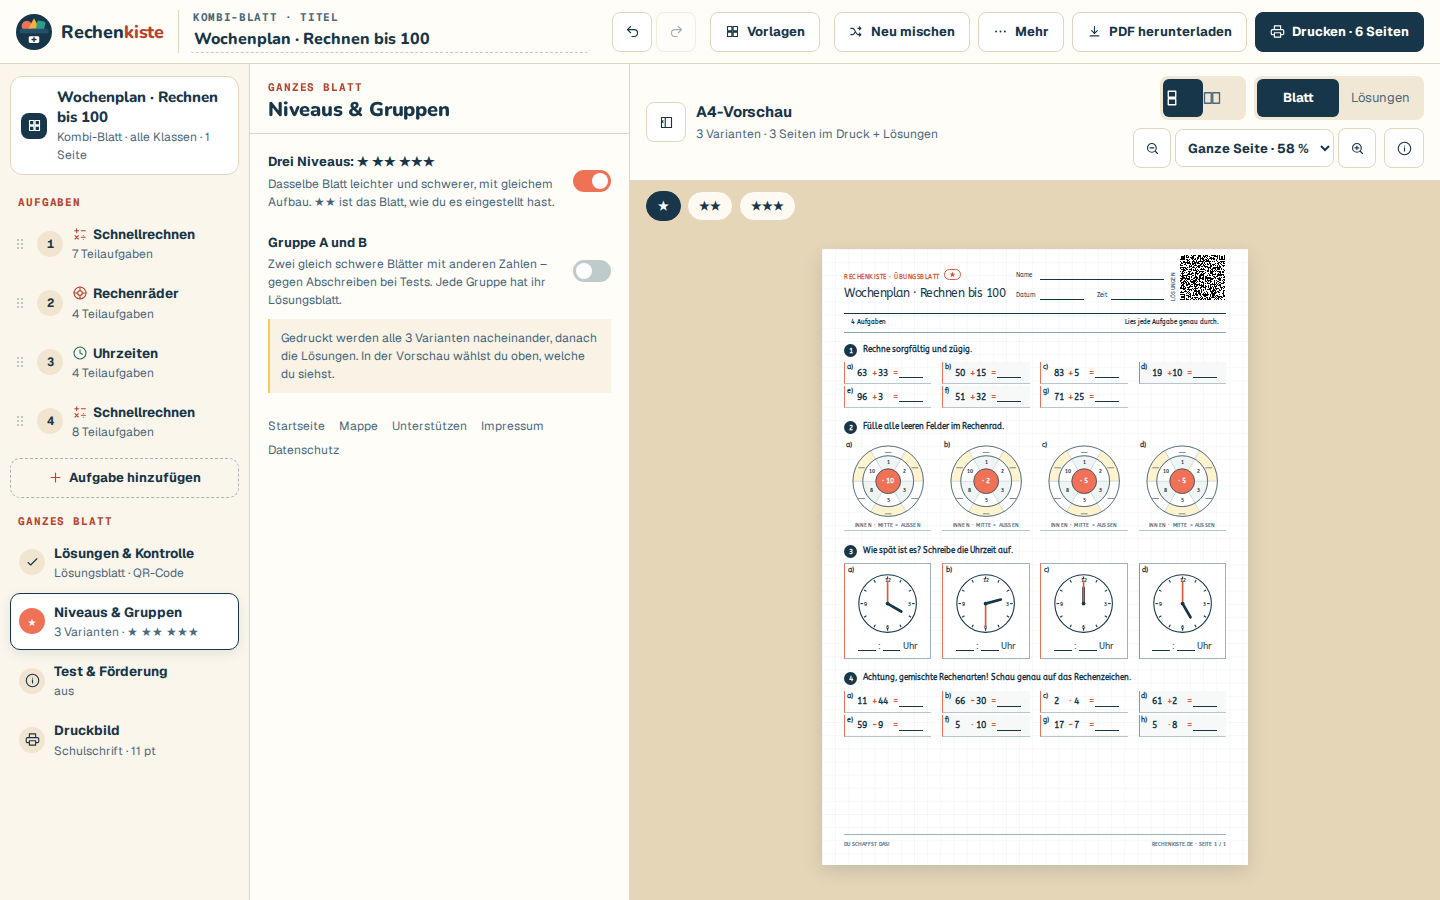This screenshot has height=900, width=1440.
Task: Select two-page spread view icon
Action: tap(1212, 98)
